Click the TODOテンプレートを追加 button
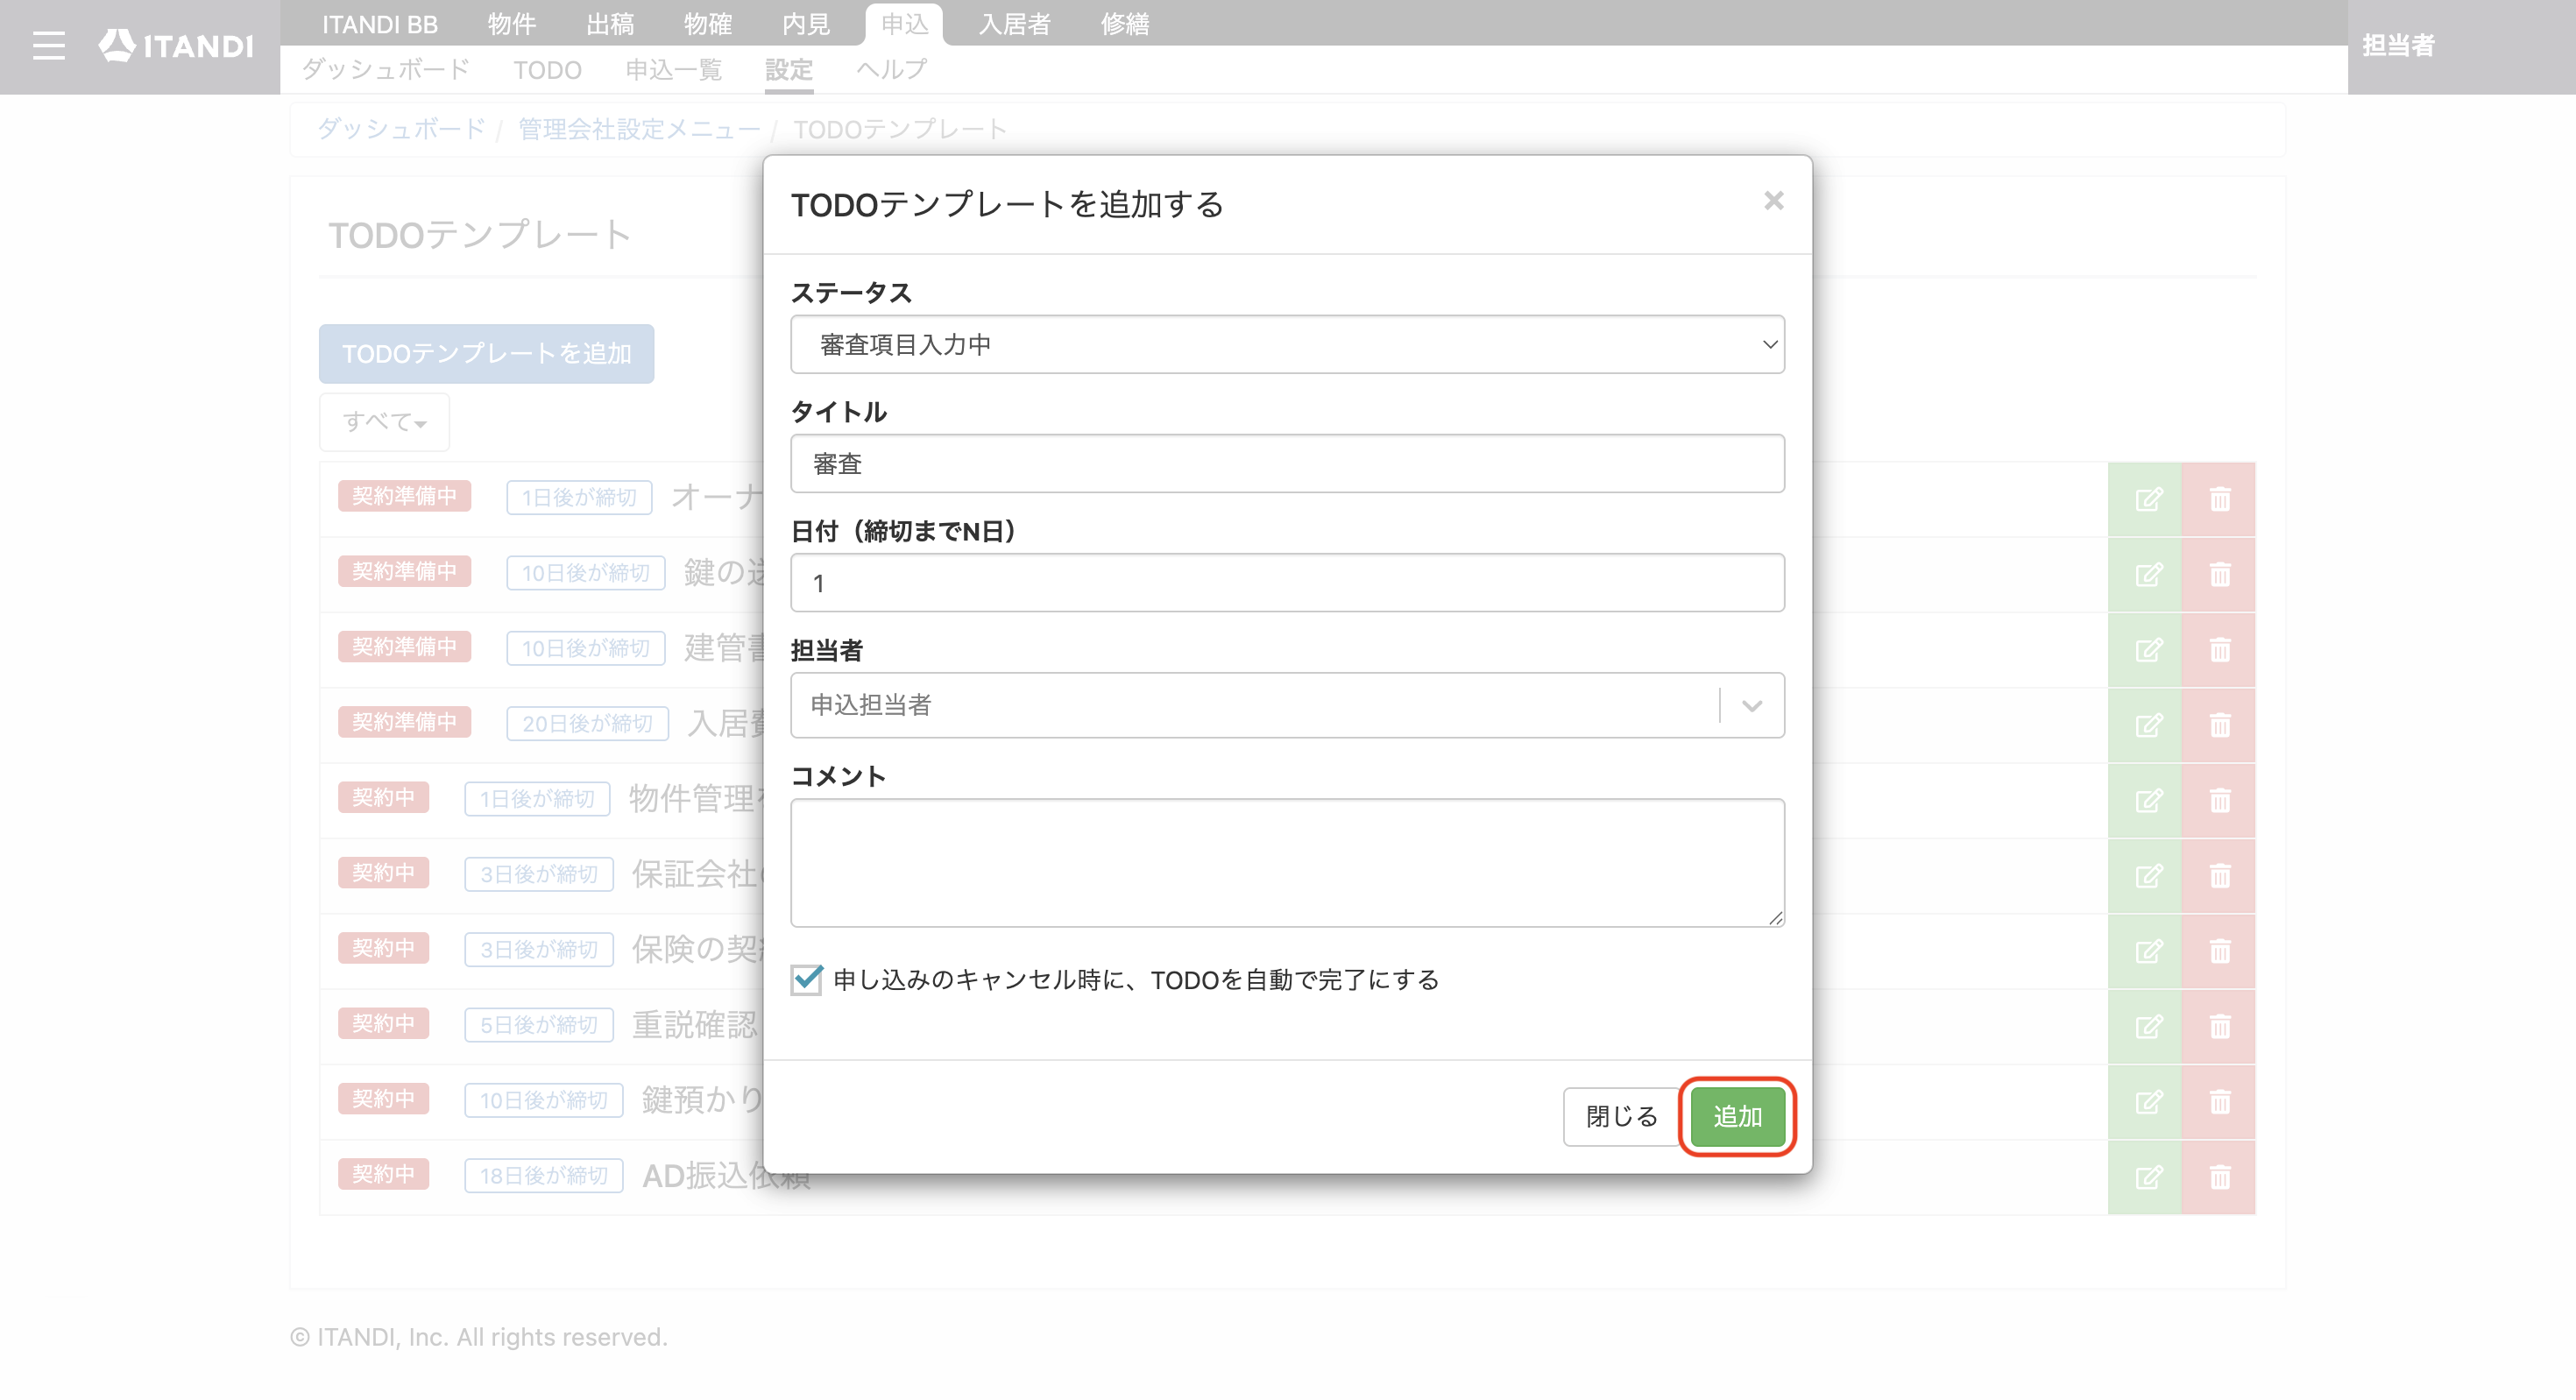Screen dimensions: 2576x1400 click(486, 353)
